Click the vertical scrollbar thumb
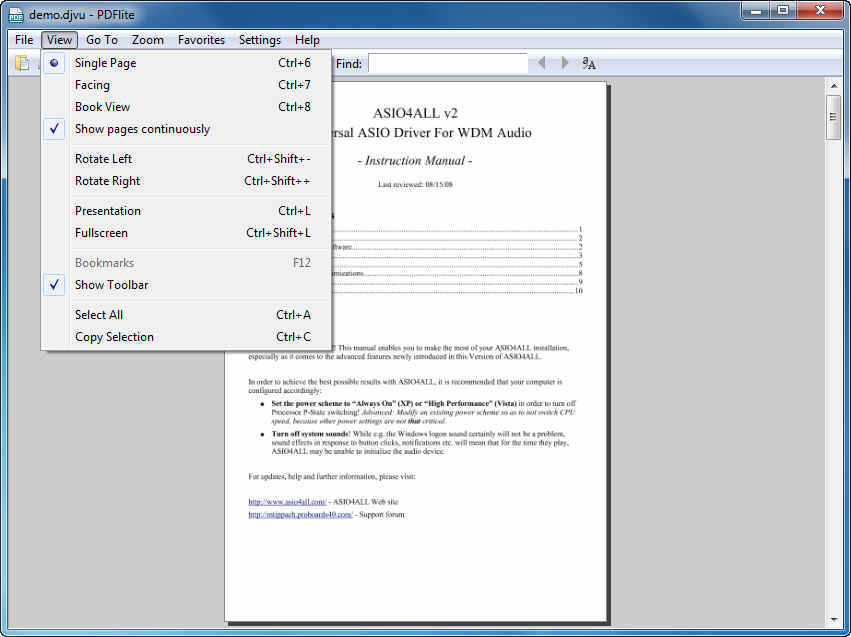 point(833,117)
